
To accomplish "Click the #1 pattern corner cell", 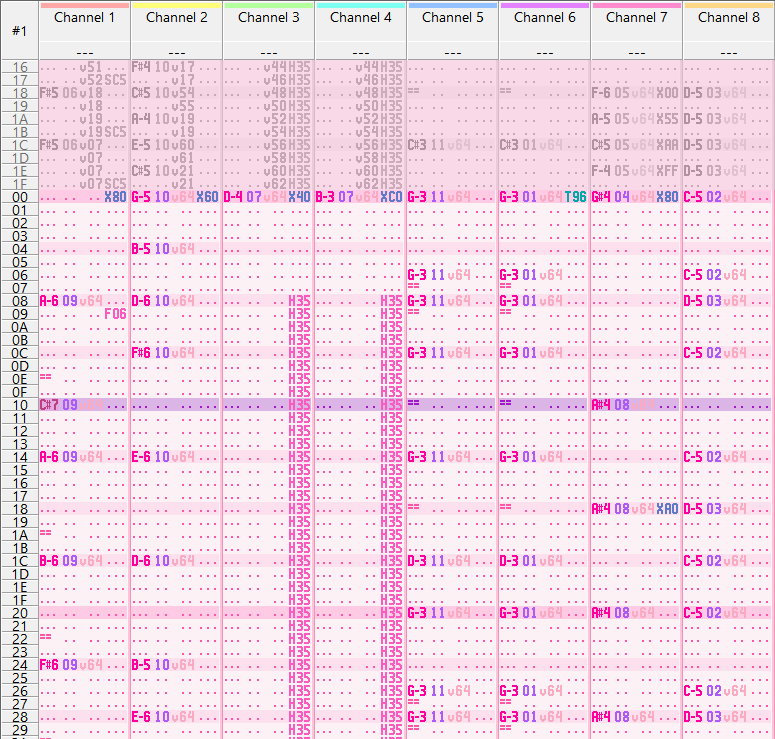I will (x=19, y=30).
